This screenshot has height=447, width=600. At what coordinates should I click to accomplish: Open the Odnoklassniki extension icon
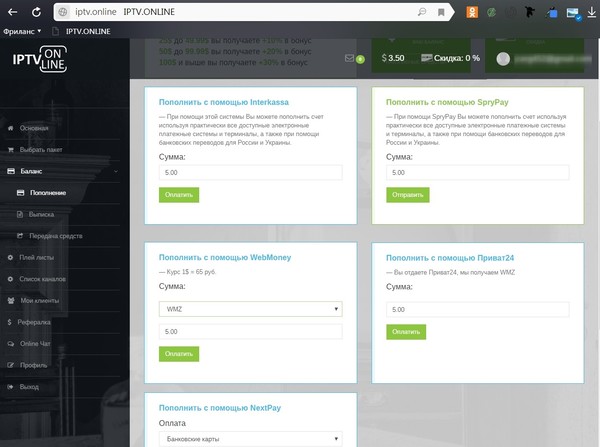tap(472, 12)
